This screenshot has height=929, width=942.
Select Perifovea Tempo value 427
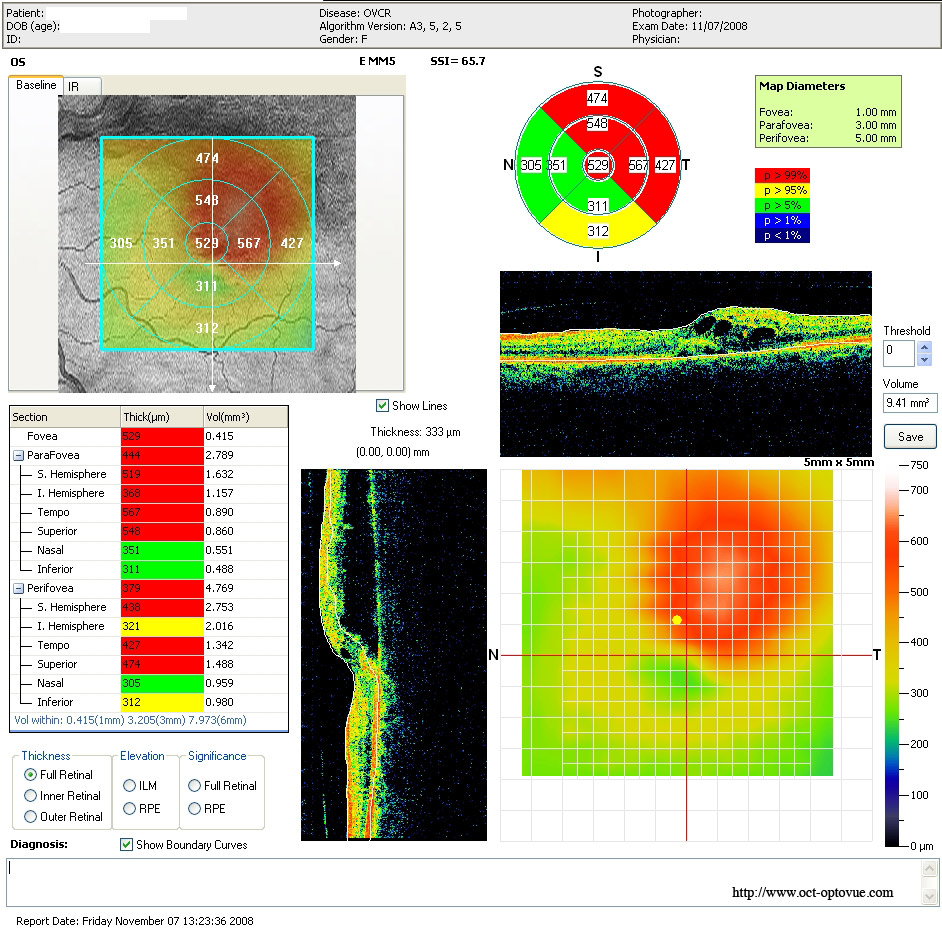162,645
